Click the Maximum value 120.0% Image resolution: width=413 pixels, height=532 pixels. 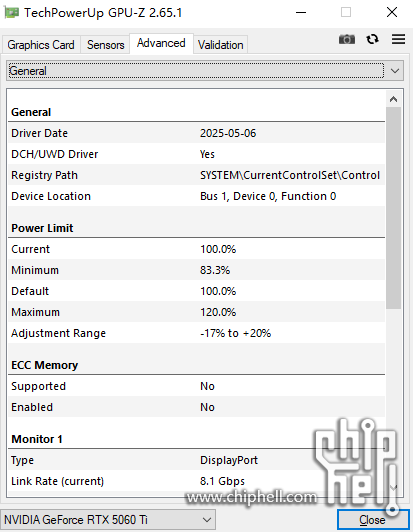point(218,312)
